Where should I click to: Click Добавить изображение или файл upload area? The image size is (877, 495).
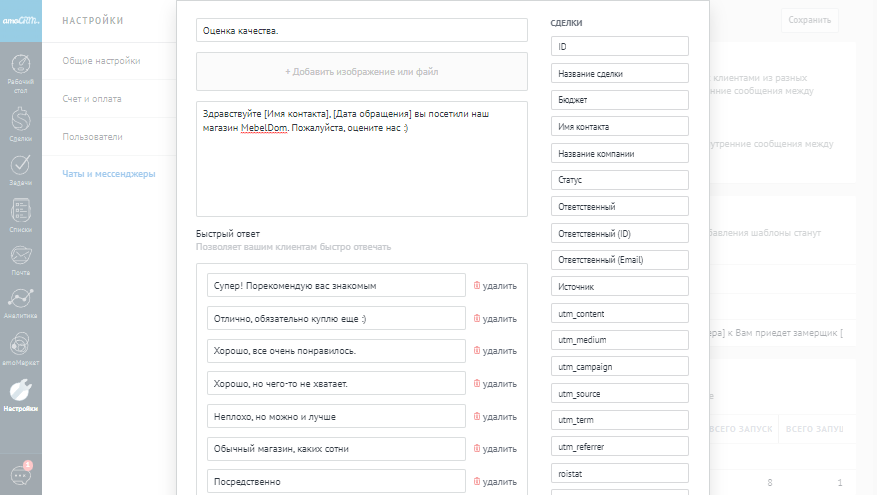coord(361,72)
